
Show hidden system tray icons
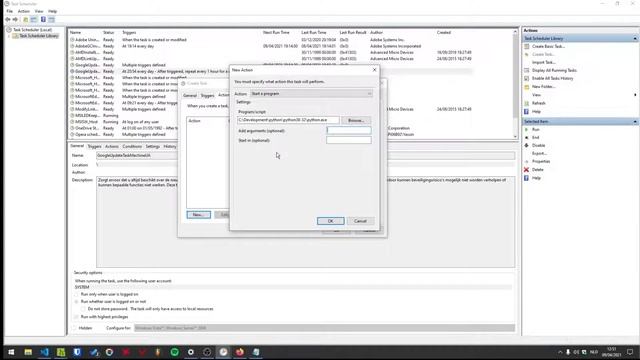(560, 352)
